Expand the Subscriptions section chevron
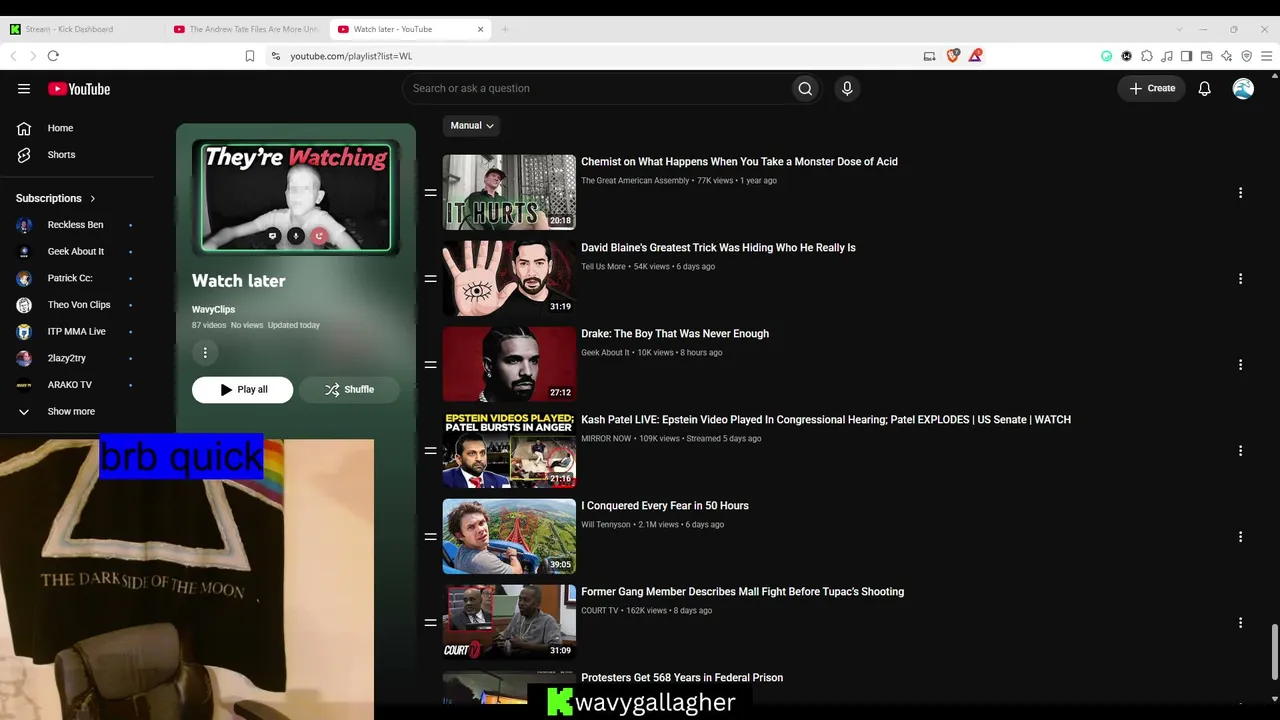Viewport: 1280px width, 720px height. coord(93,199)
